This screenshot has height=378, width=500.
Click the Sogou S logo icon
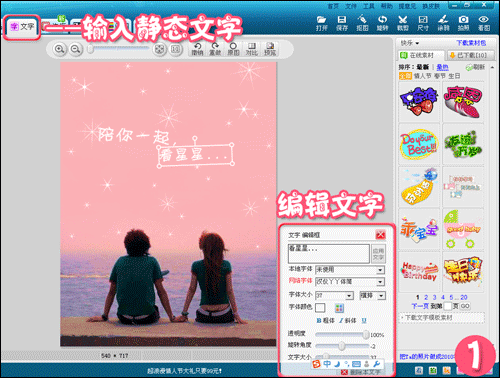pos(316,364)
